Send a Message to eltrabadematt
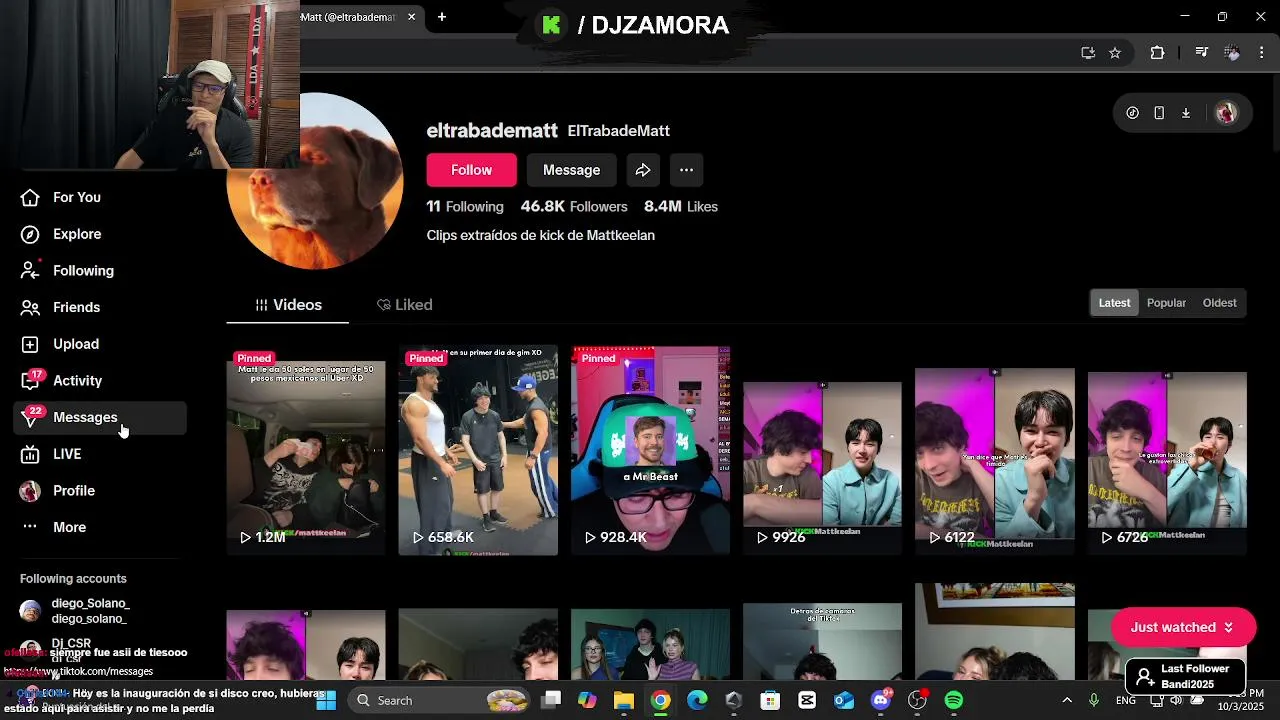 pyautogui.click(x=571, y=170)
